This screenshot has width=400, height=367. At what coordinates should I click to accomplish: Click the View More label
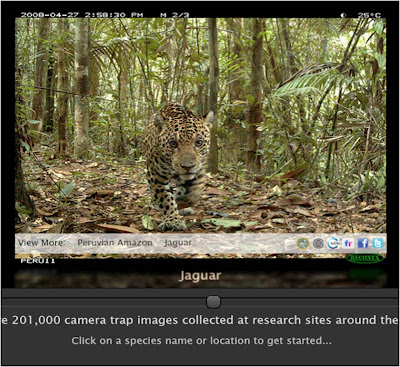click(x=42, y=243)
